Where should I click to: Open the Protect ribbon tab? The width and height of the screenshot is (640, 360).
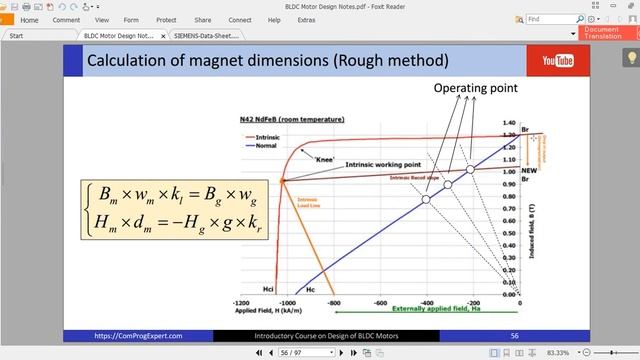(x=166, y=20)
